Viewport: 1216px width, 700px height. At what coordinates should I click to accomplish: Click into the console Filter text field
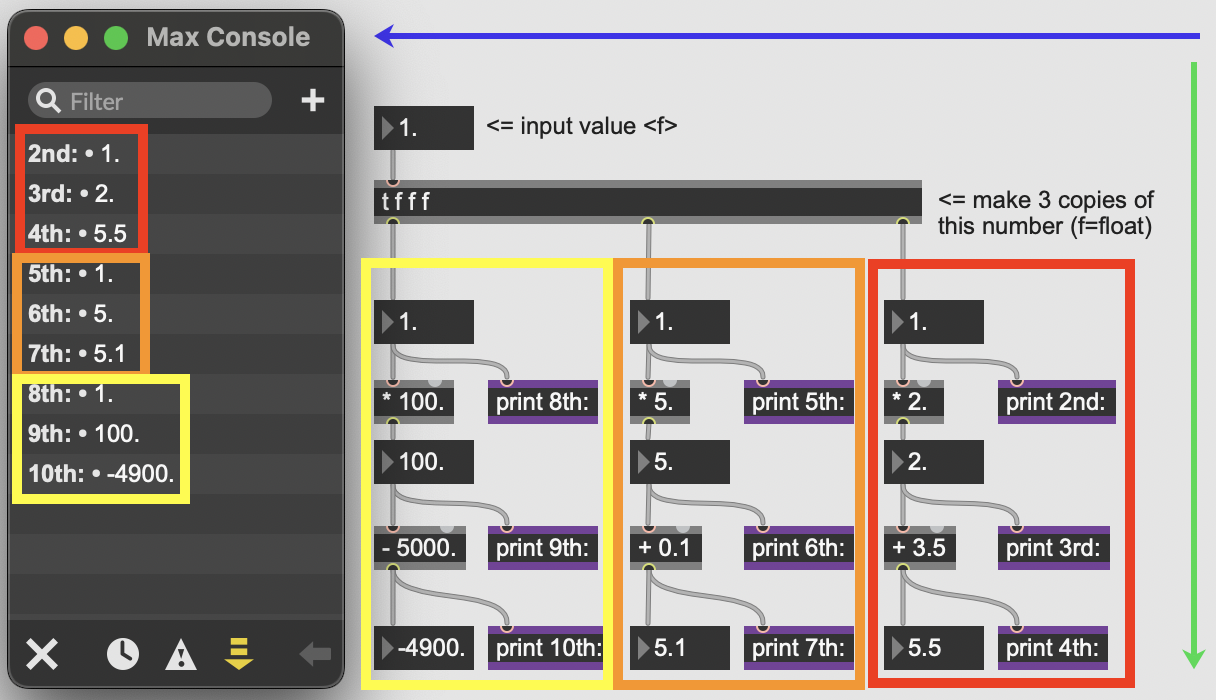pyautogui.click(x=160, y=101)
